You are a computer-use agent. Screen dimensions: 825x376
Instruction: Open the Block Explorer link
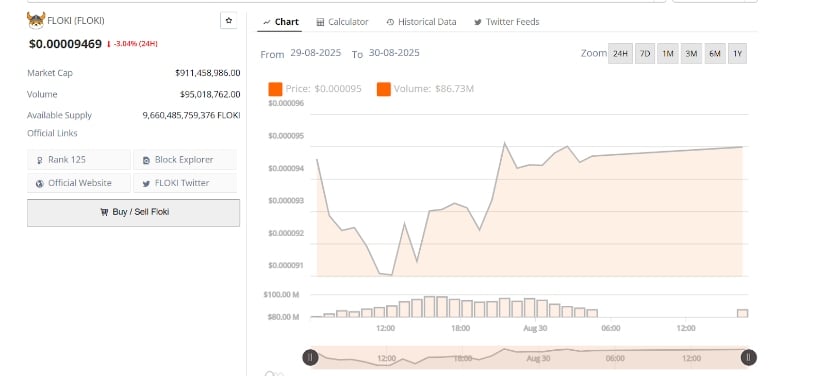click(185, 160)
